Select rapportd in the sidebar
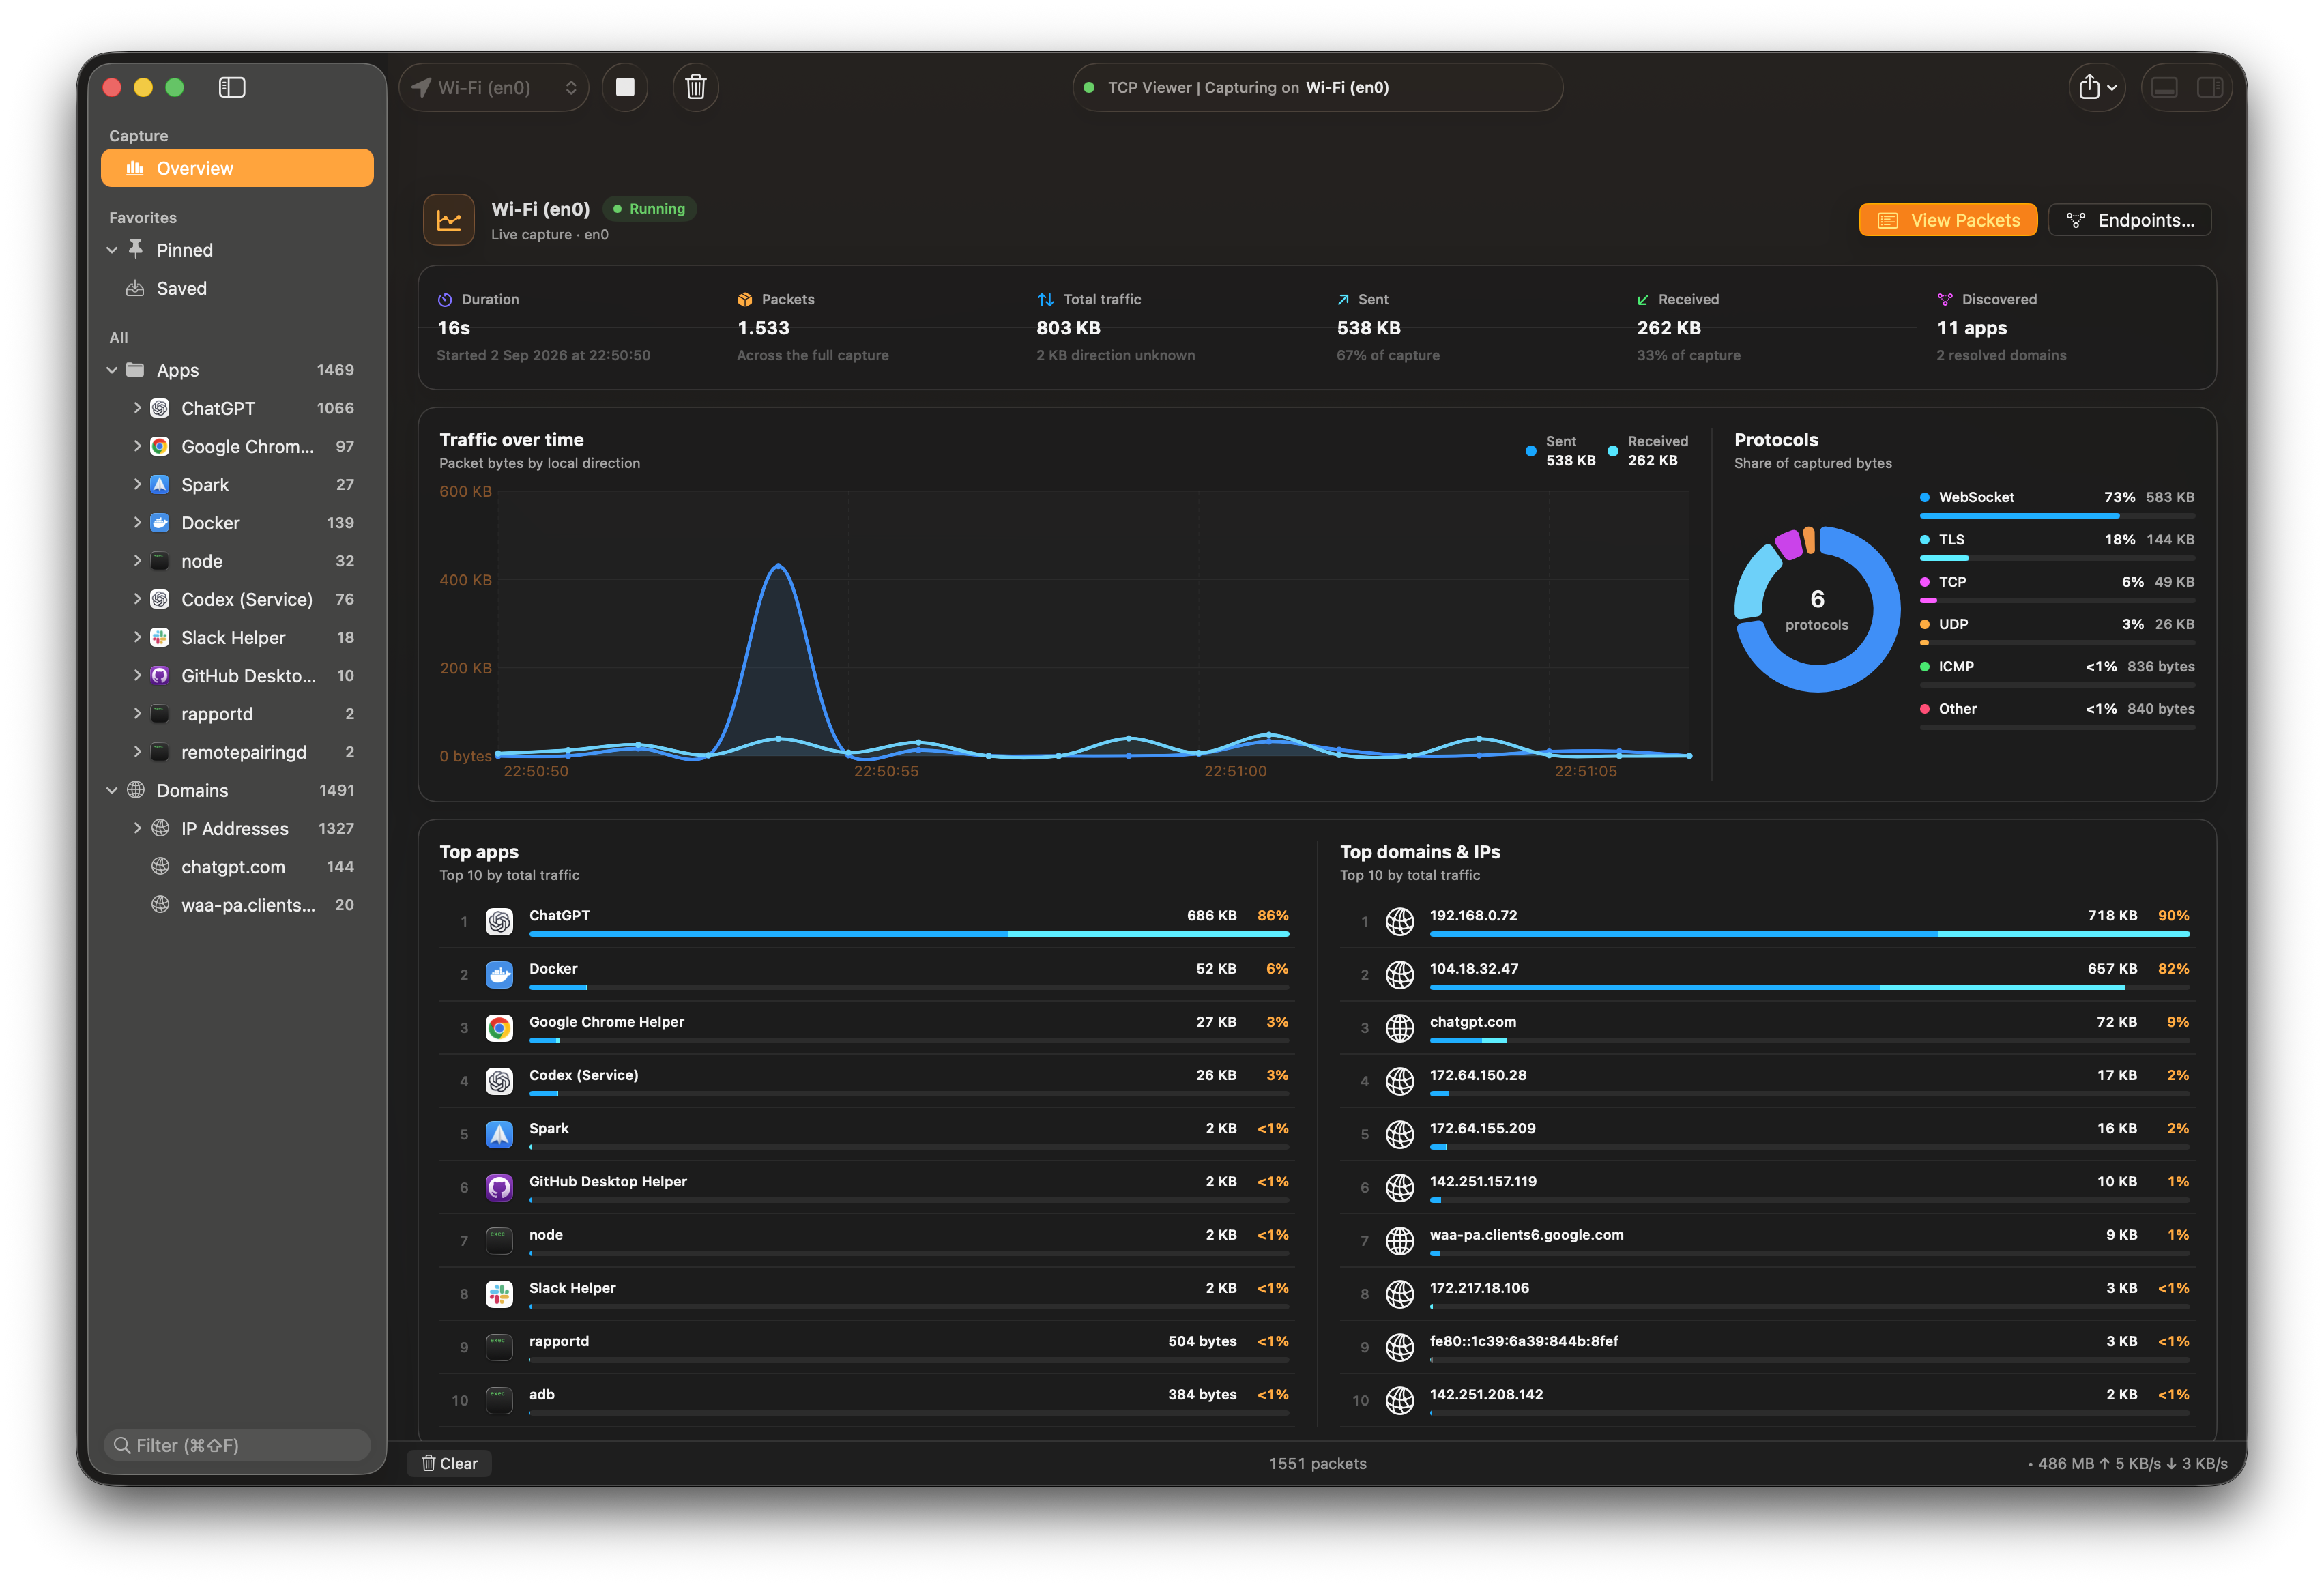 click(x=237, y=714)
